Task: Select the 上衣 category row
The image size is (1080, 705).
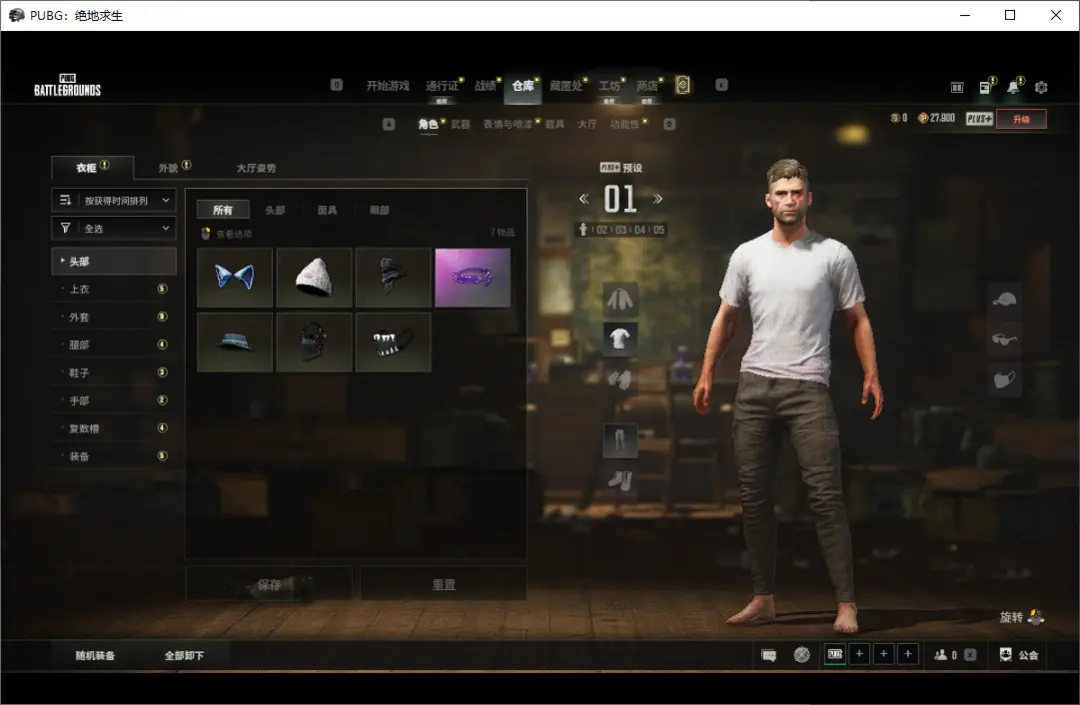Action: [x=114, y=289]
